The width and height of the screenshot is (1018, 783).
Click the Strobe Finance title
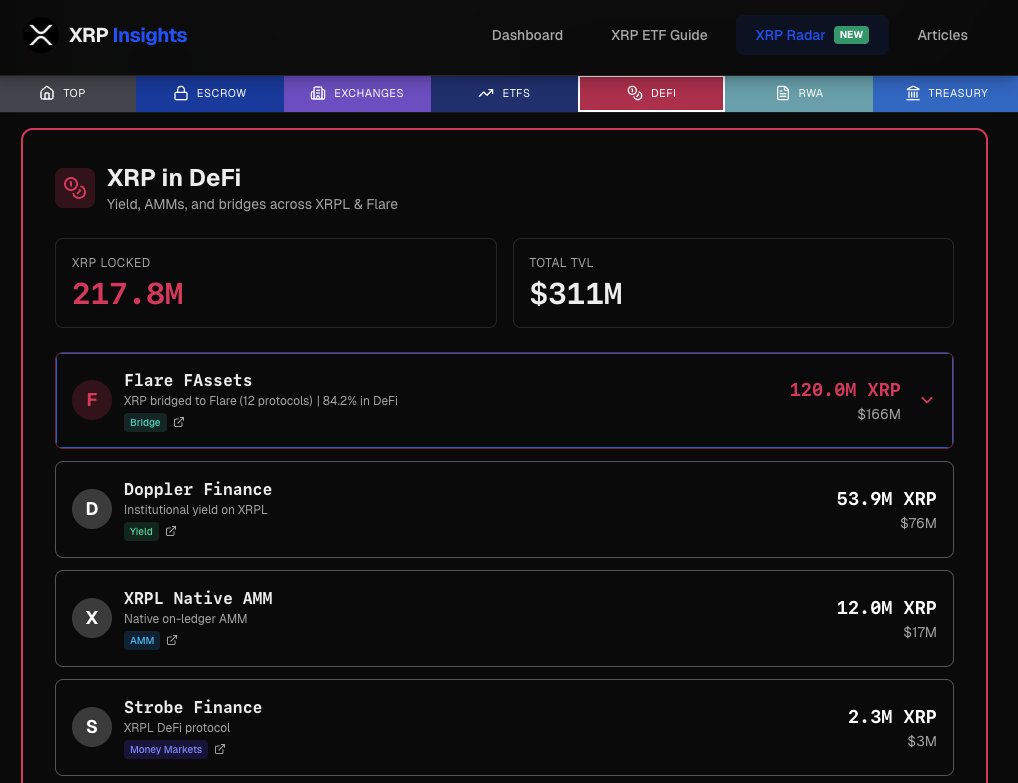tap(193, 708)
